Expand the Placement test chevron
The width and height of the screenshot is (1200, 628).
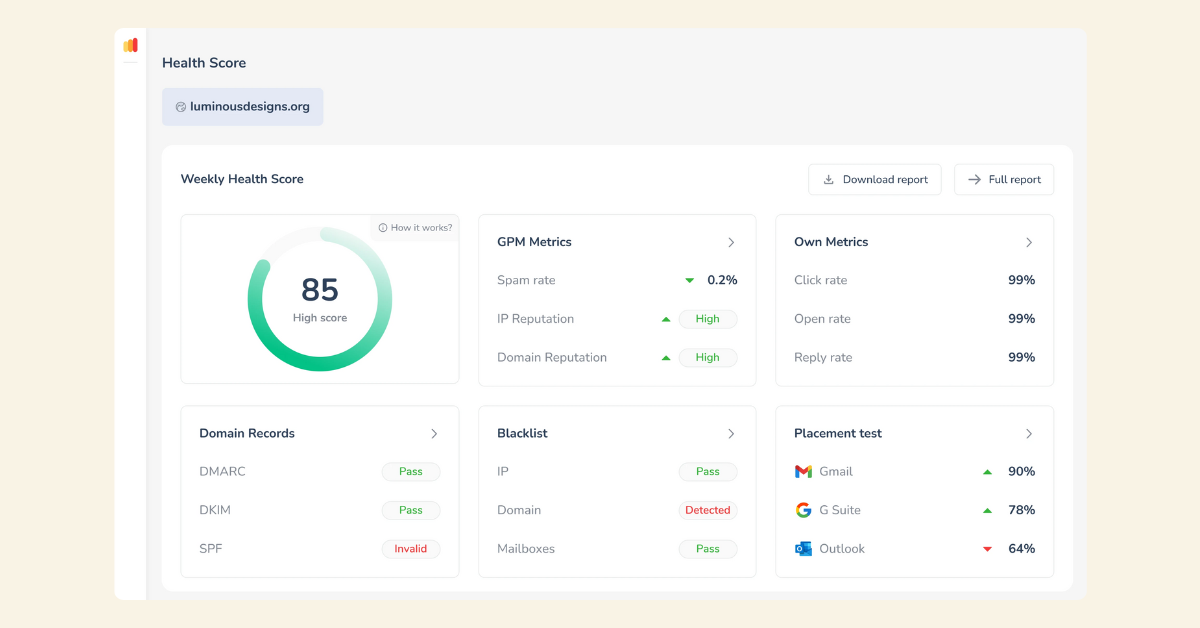[x=1029, y=434]
